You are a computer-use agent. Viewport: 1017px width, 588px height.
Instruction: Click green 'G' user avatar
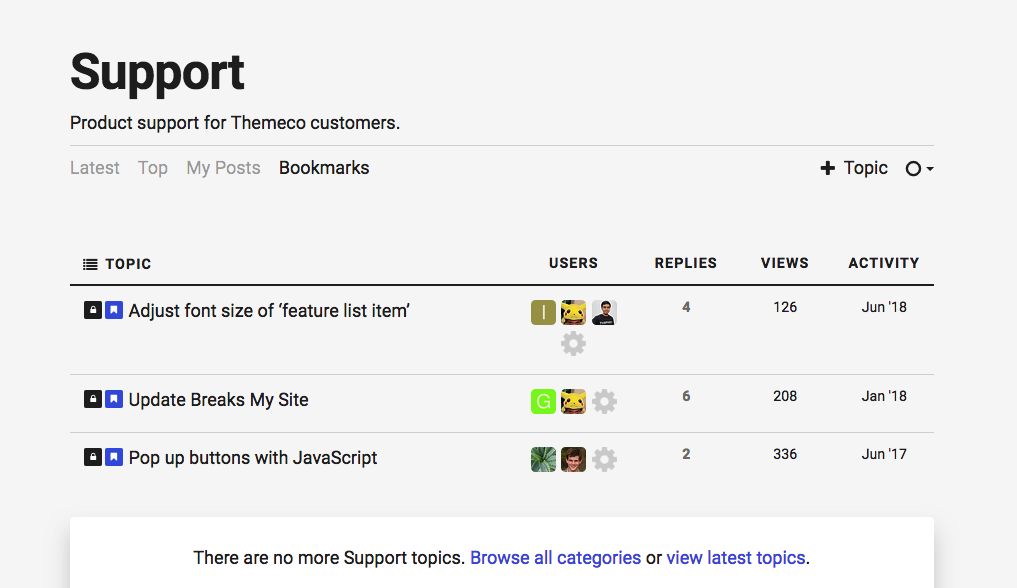pyautogui.click(x=543, y=402)
